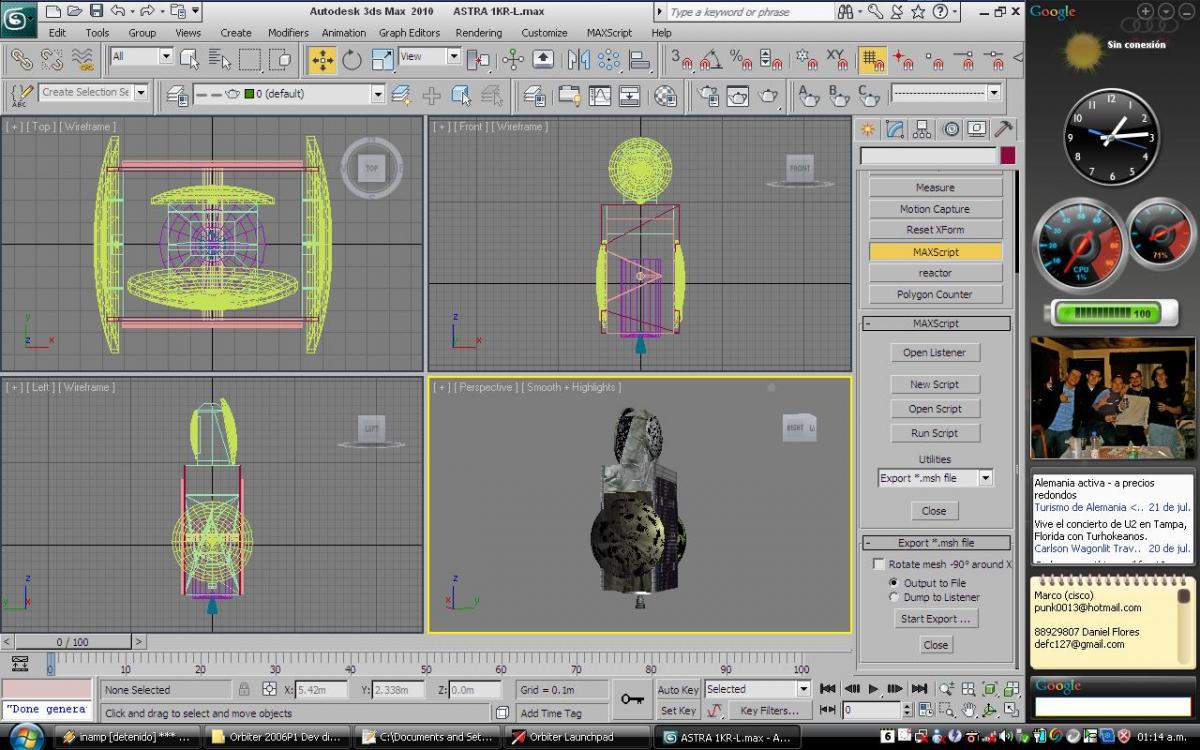
Task: Open the Animation menu
Action: (343, 33)
